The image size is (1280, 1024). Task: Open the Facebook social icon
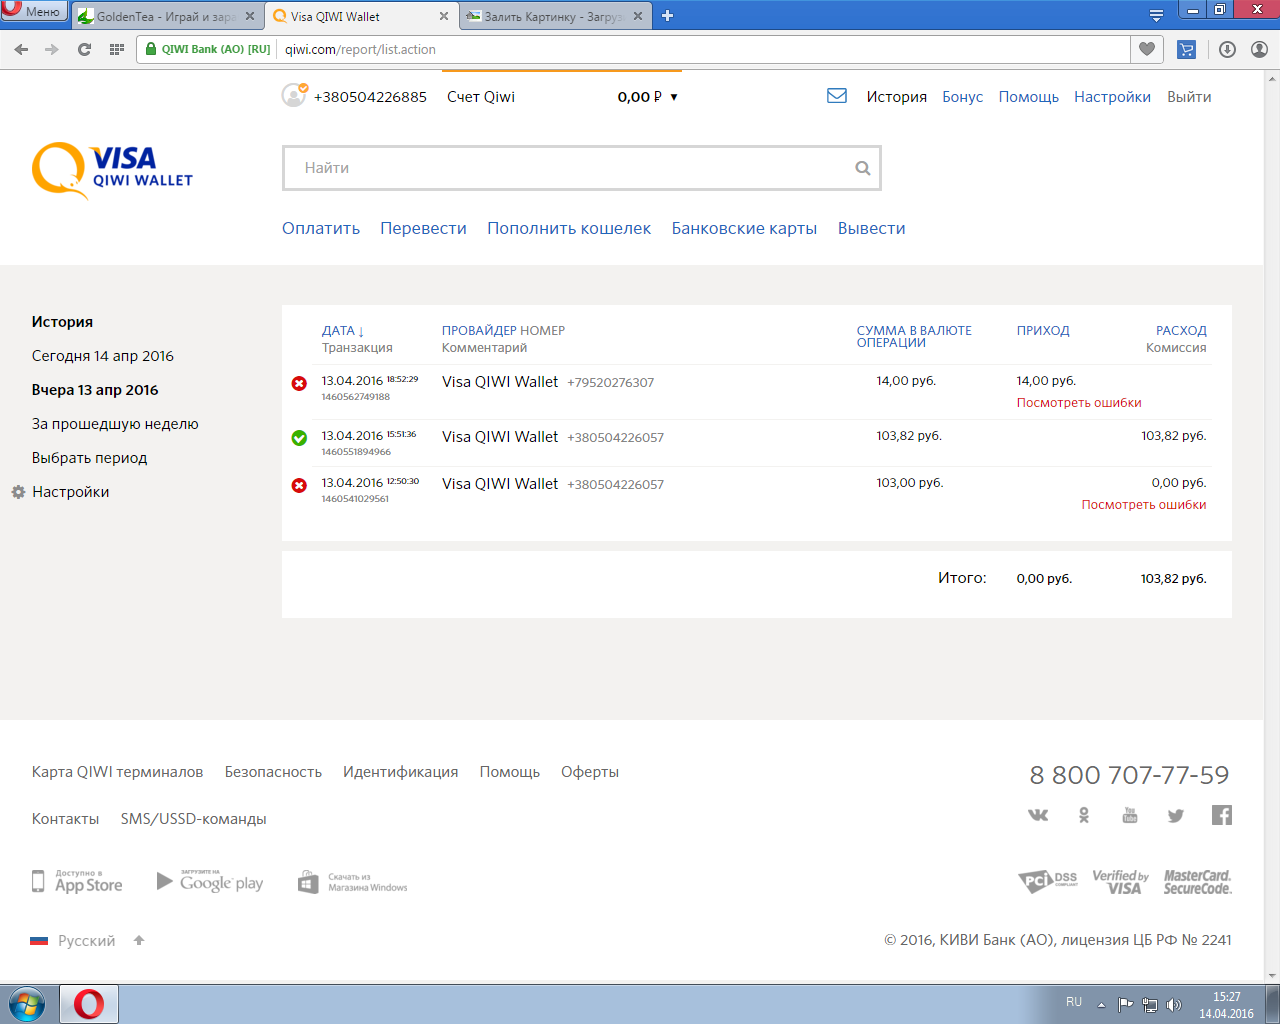(1222, 815)
